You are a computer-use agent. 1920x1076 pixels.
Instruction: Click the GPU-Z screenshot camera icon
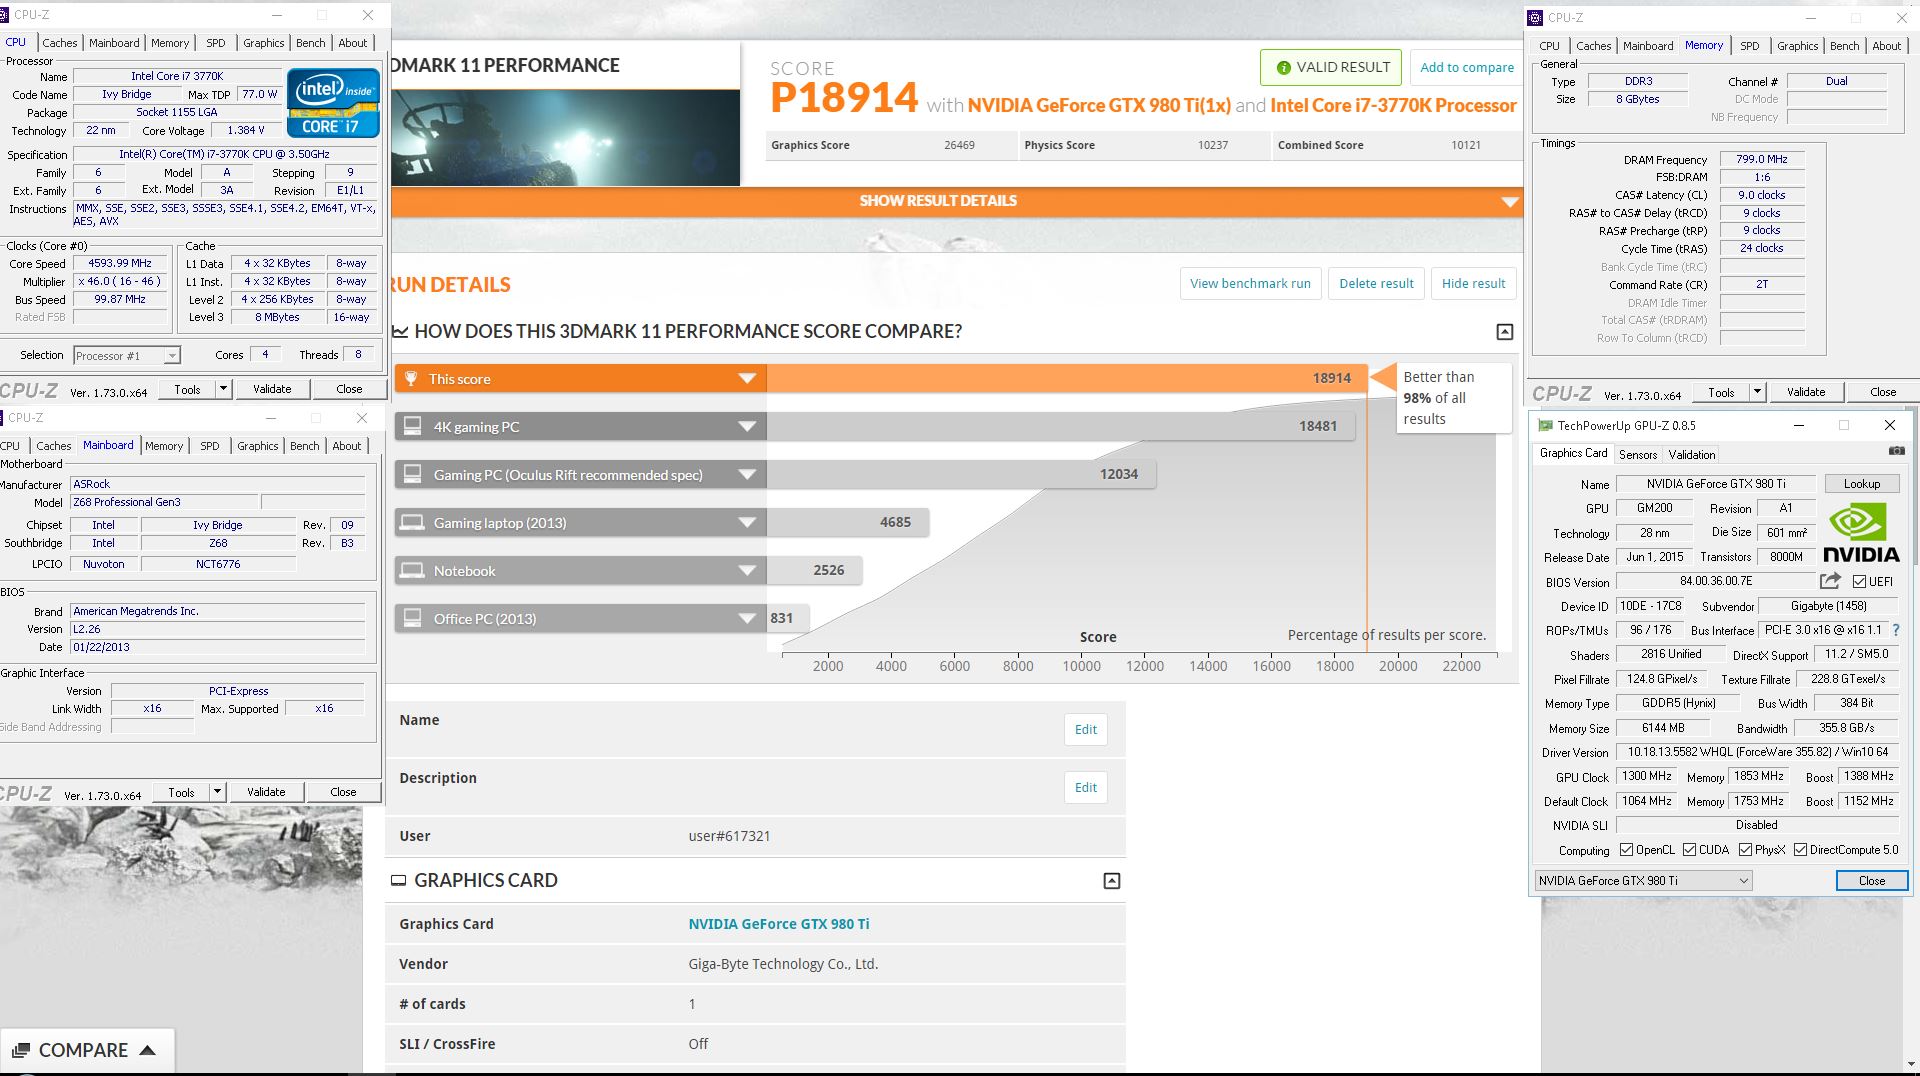[1896, 451]
